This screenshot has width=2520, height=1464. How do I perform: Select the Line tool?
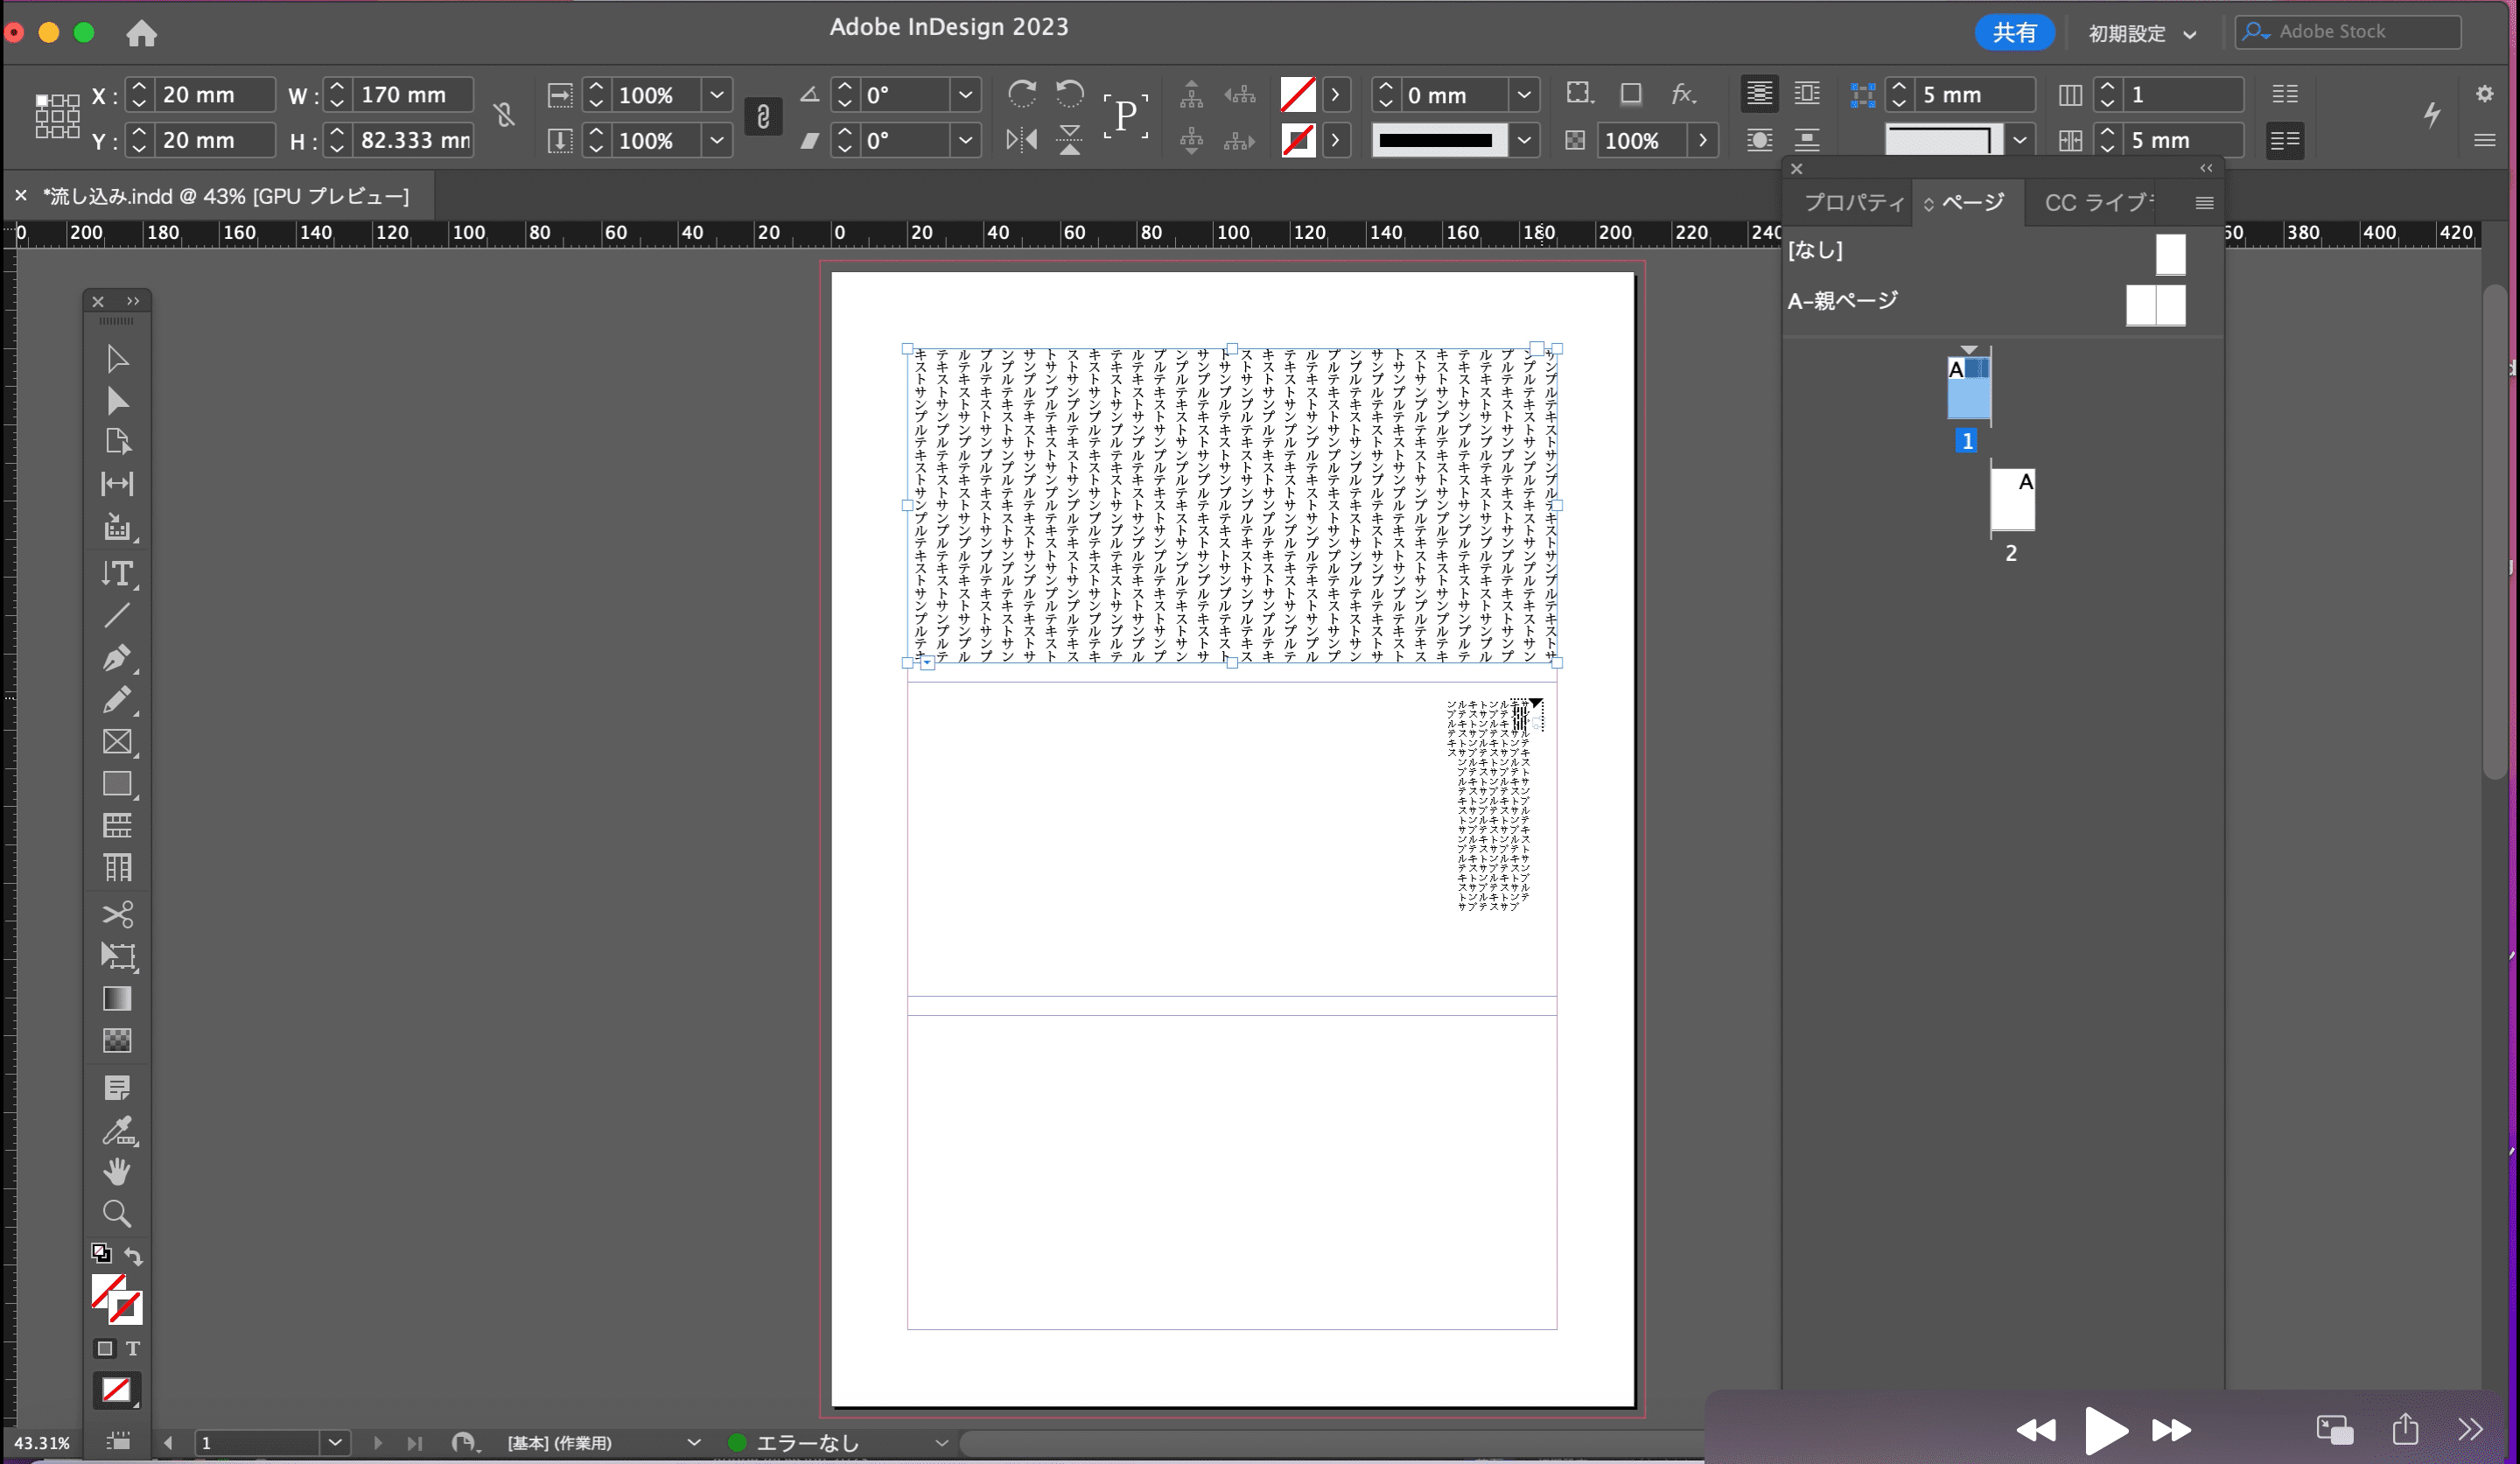(x=117, y=615)
